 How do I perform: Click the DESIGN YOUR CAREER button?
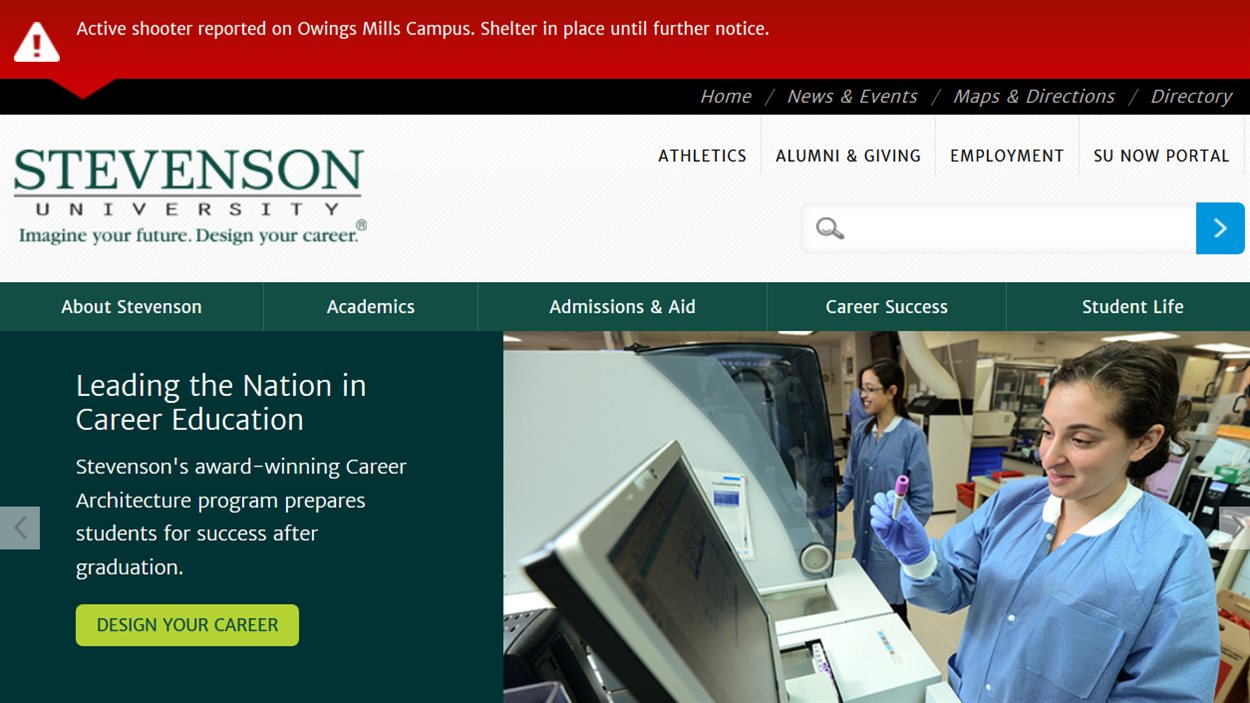(x=187, y=624)
